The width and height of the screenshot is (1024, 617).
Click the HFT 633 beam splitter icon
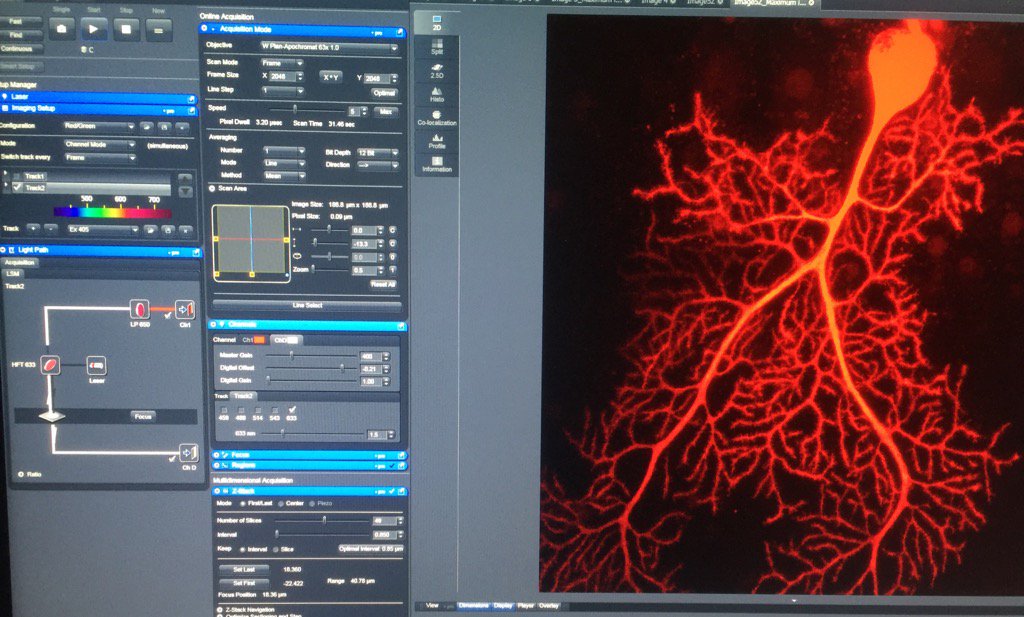[50, 364]
